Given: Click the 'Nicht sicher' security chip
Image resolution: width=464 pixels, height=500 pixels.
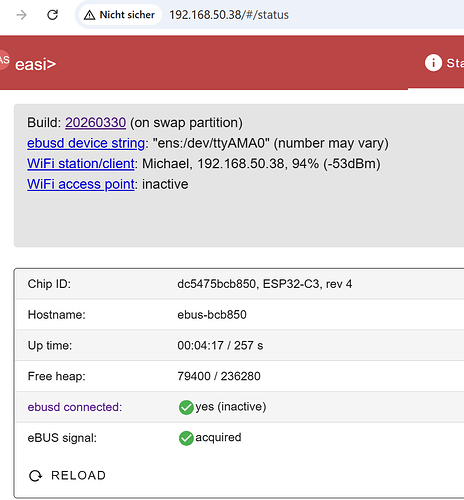Looking at the screenshot, I should (119, 15).
